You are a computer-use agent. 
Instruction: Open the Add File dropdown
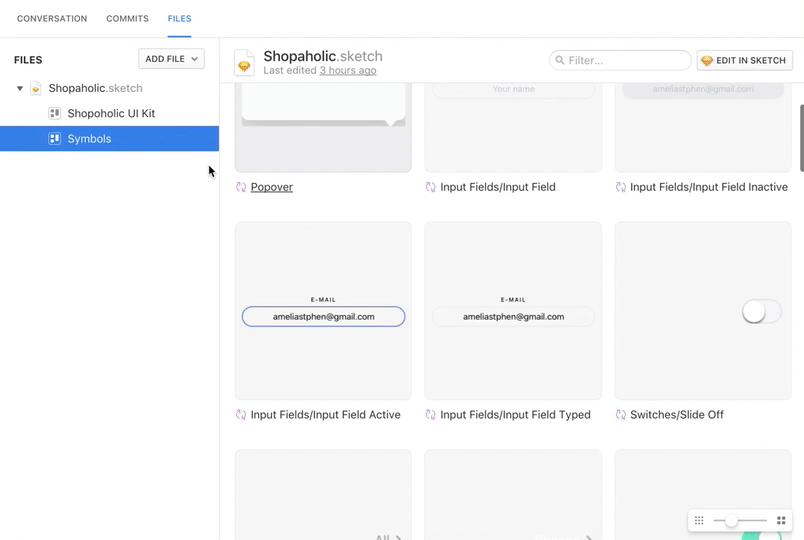click(171, 59)
